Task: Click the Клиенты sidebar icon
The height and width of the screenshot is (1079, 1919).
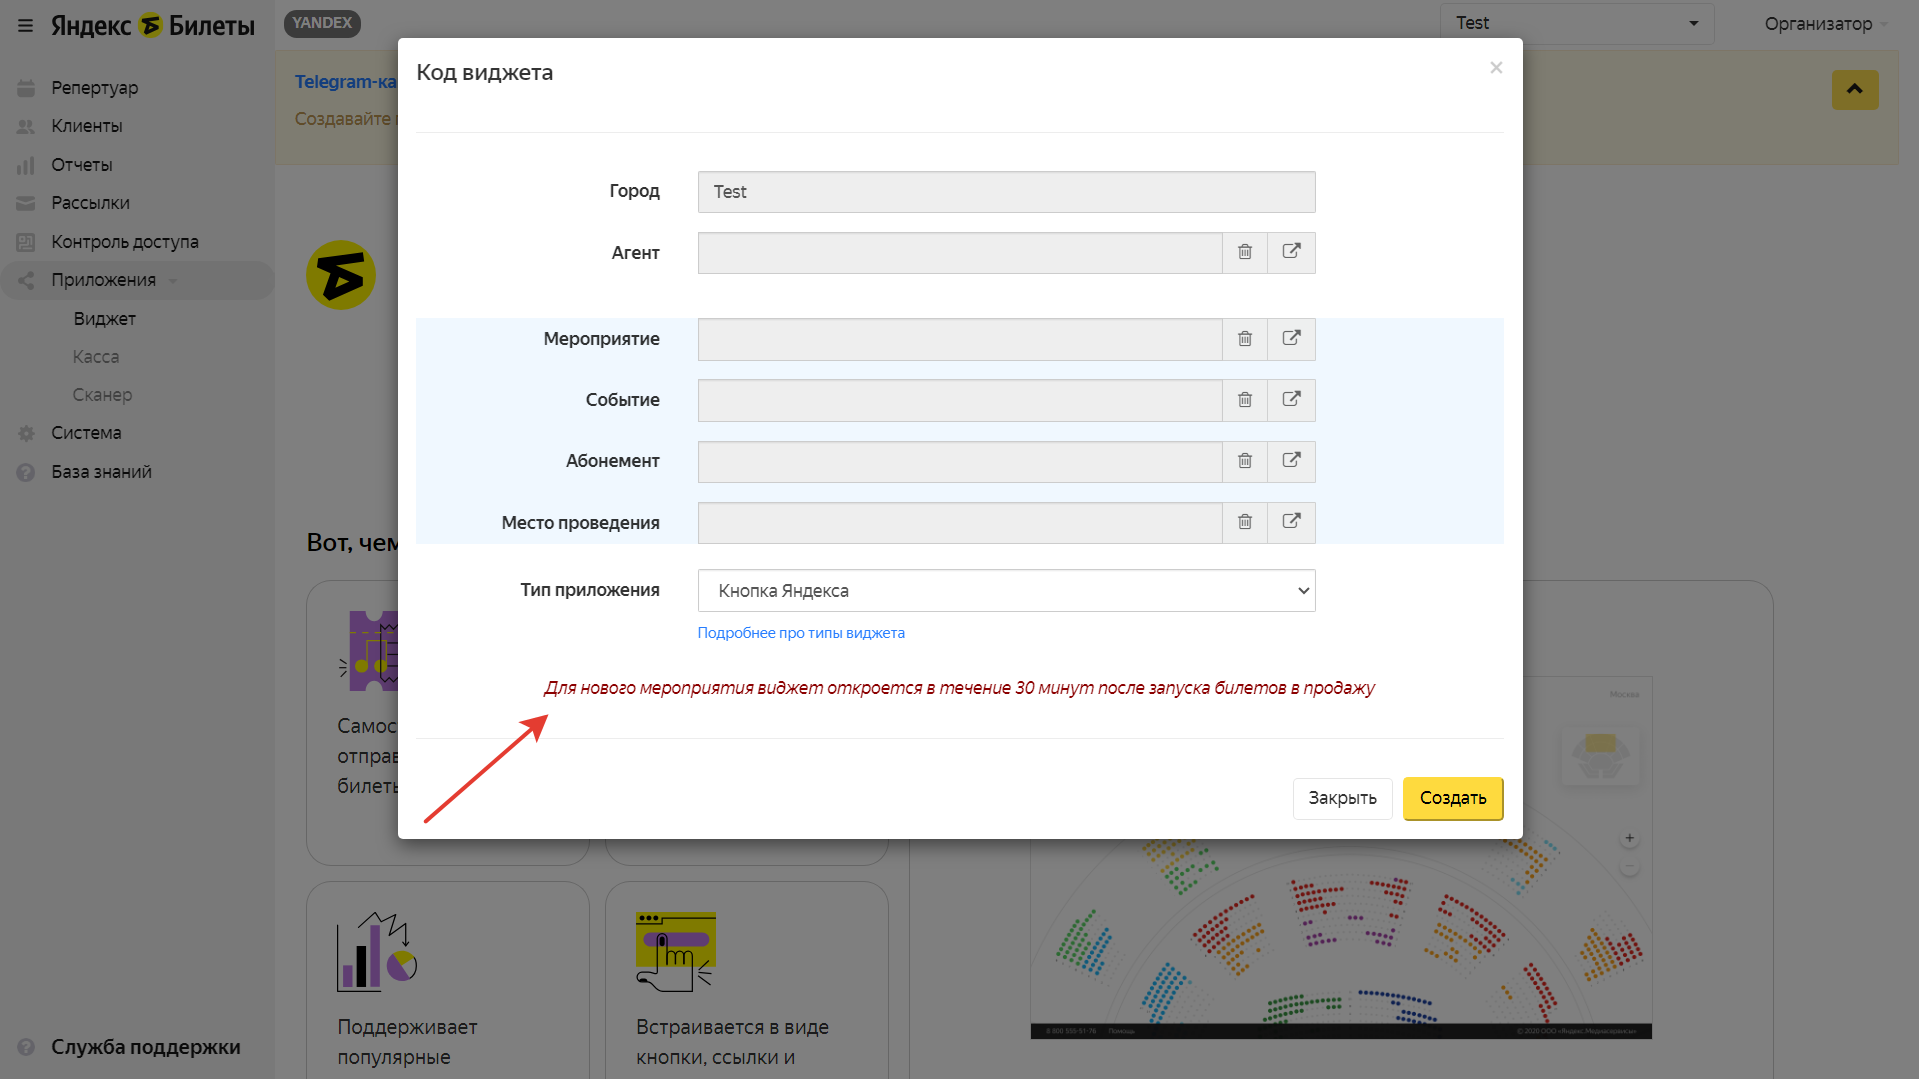Action: pyautogui.click(x=26, y=126)
